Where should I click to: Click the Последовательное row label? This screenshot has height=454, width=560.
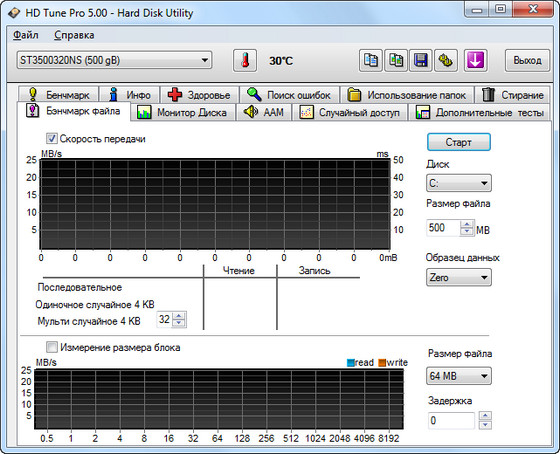pyautogui.click(x=80, y=287)
